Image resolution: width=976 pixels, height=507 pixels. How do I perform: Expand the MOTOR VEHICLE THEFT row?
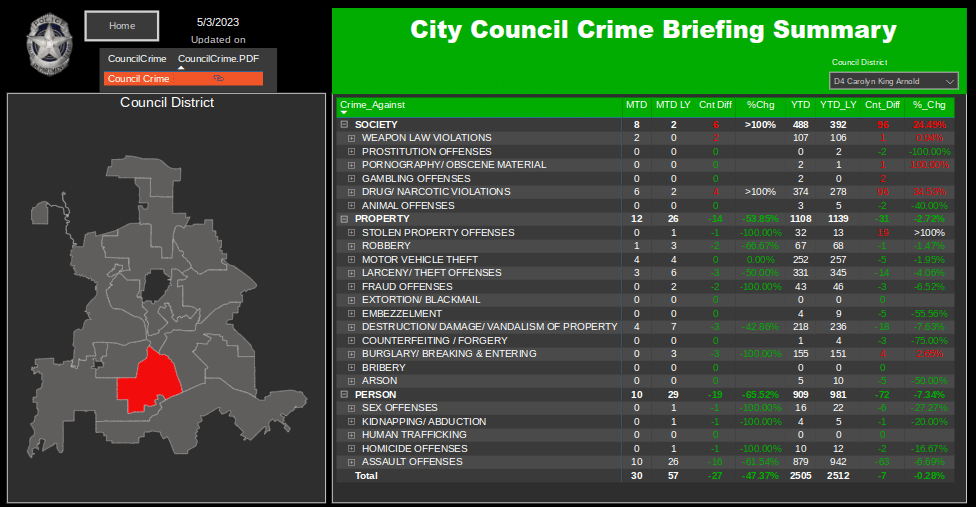click(351, 260)
